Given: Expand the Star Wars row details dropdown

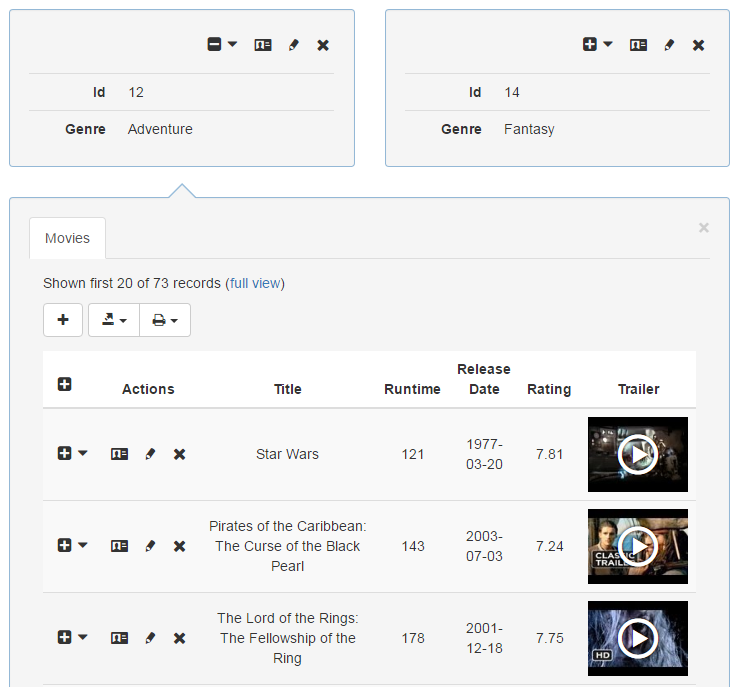Looking at the screenshot, I should point(73,454).
